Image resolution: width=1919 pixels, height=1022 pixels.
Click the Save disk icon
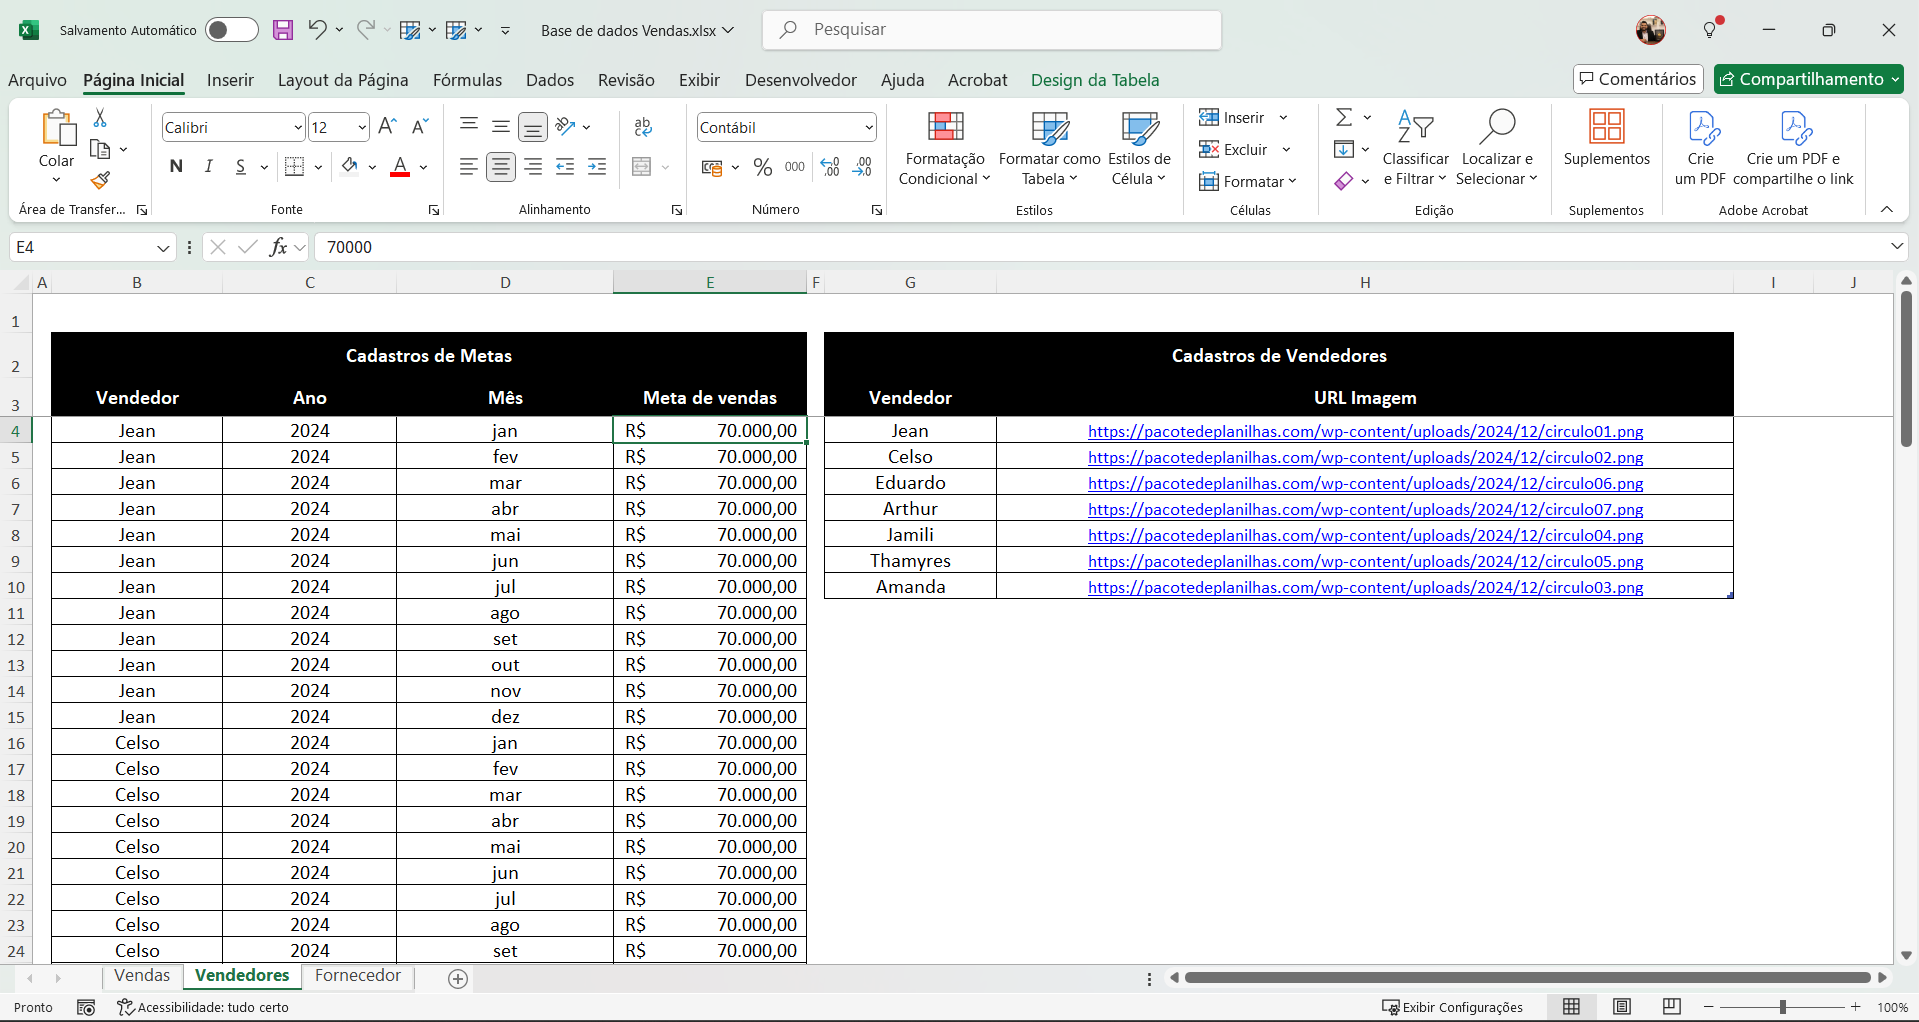283,30
